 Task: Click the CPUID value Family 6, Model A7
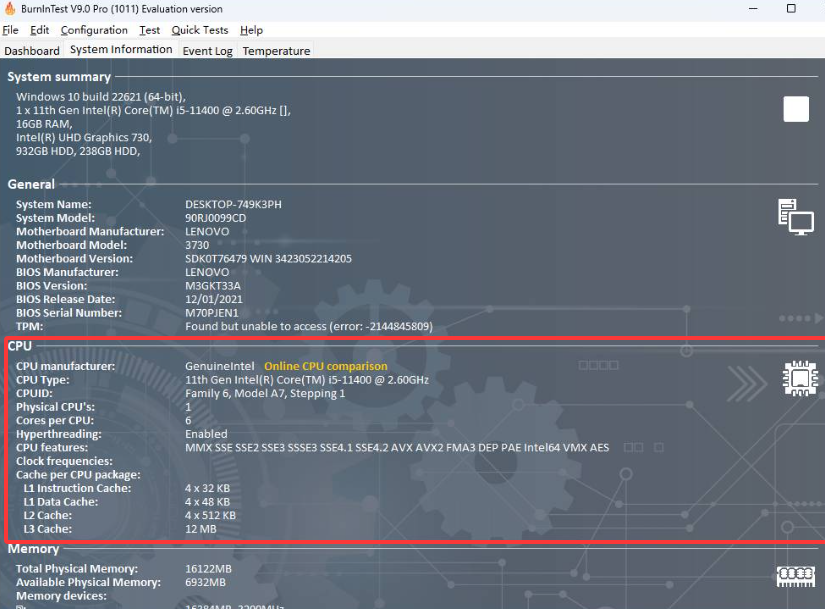(x=265, y=393)
